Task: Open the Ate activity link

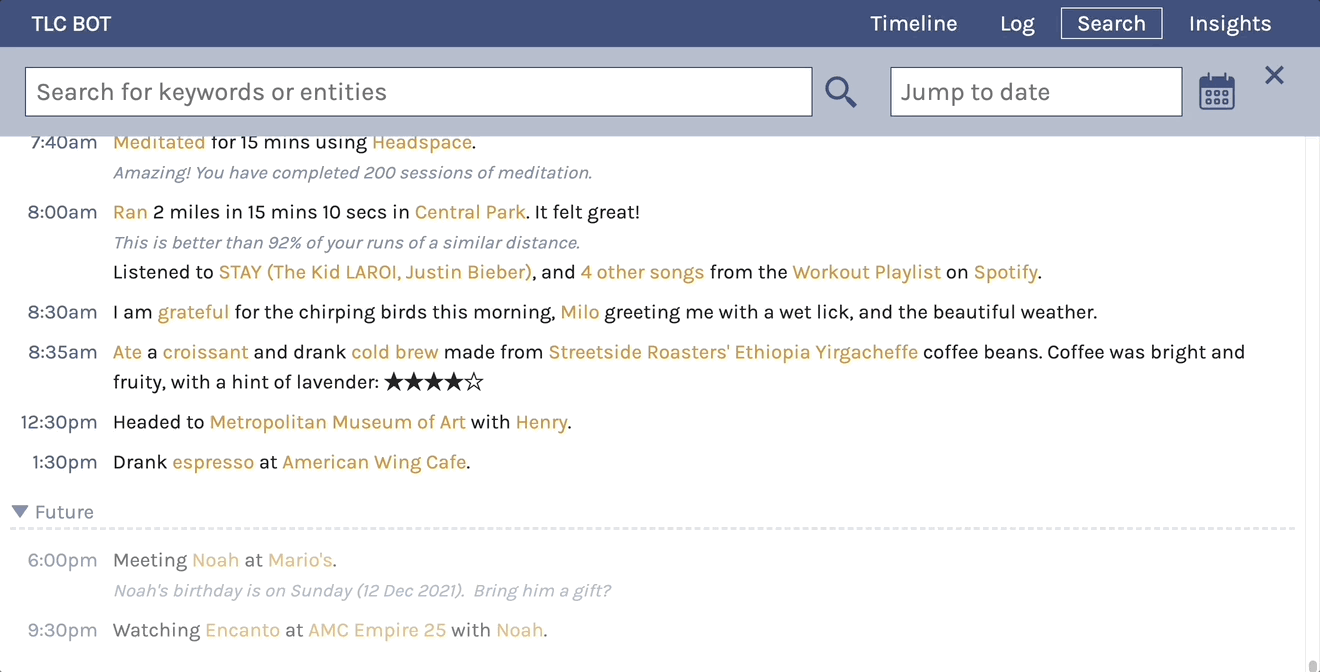Action: 127,352
